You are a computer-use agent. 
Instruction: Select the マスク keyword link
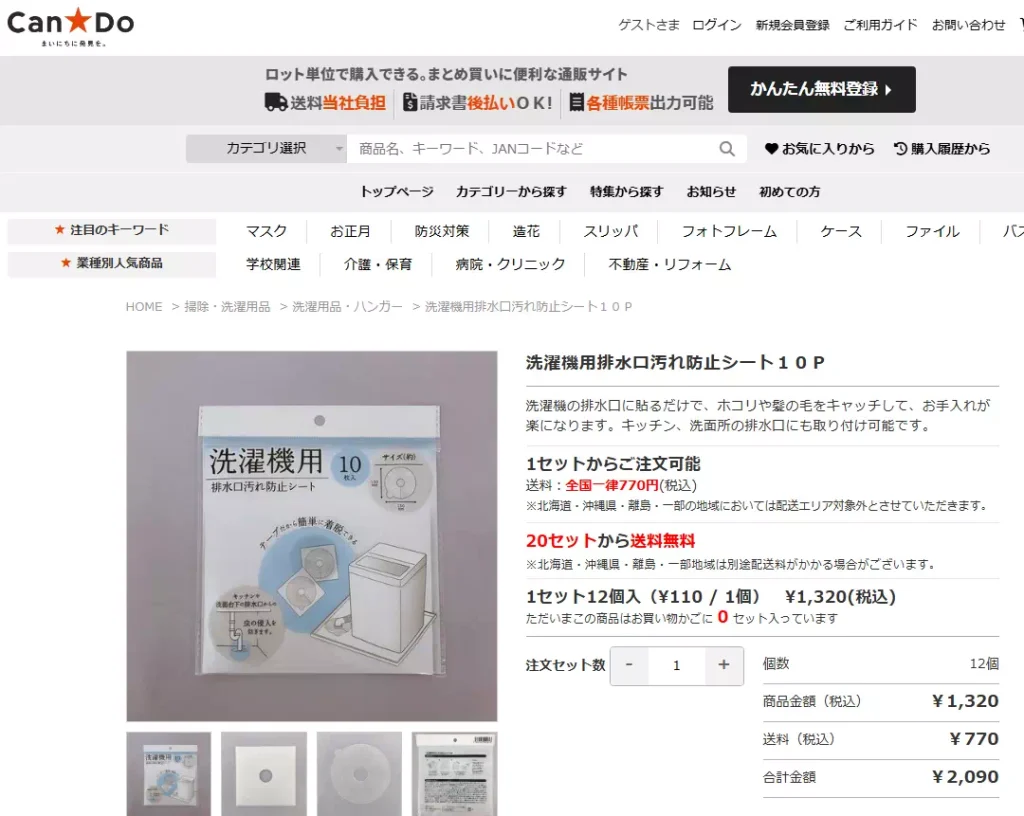tap(266, 231)
